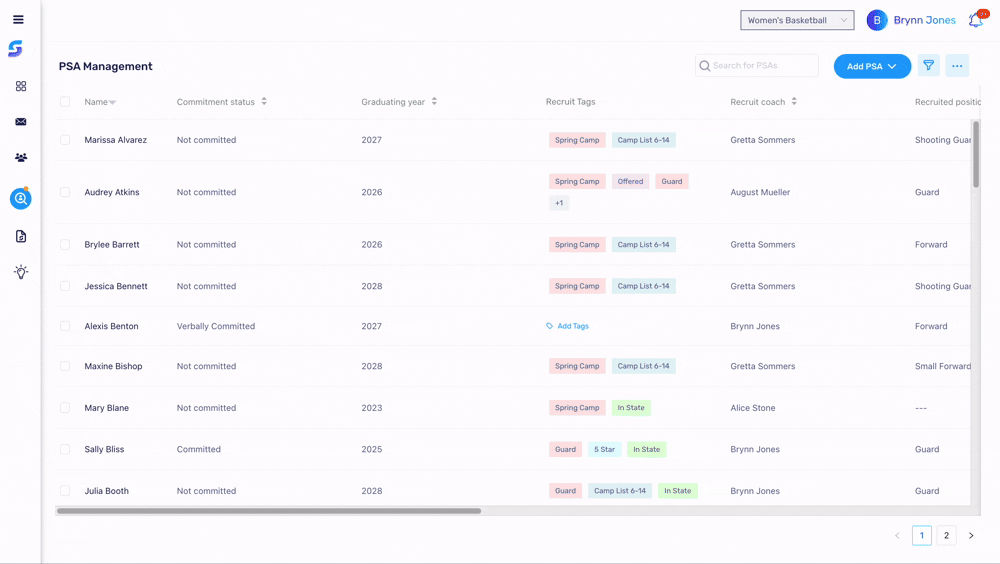Screen dimensions: 1000x564
Task: Click August Mueller coach cell
Action: (x=760, y=192)
